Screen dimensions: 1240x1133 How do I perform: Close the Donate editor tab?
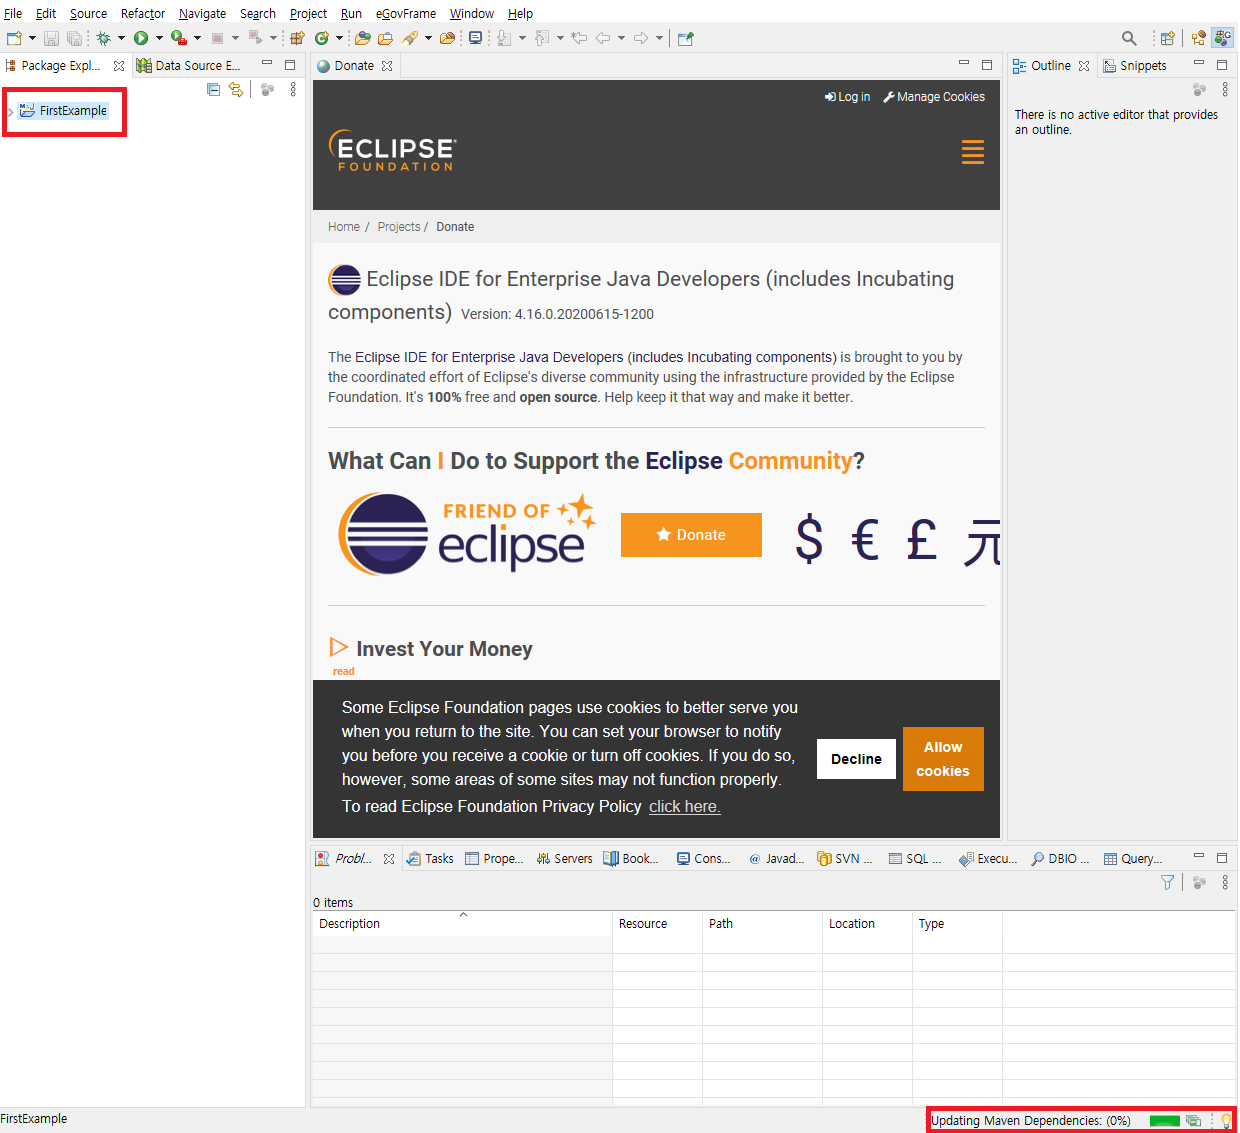(387, 66)
